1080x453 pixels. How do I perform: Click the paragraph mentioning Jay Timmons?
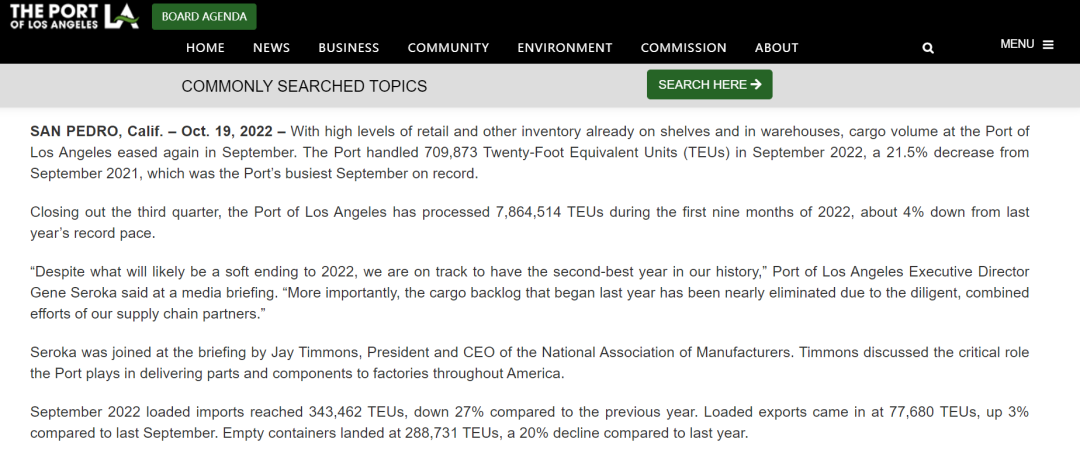click(x=529, y=363)
